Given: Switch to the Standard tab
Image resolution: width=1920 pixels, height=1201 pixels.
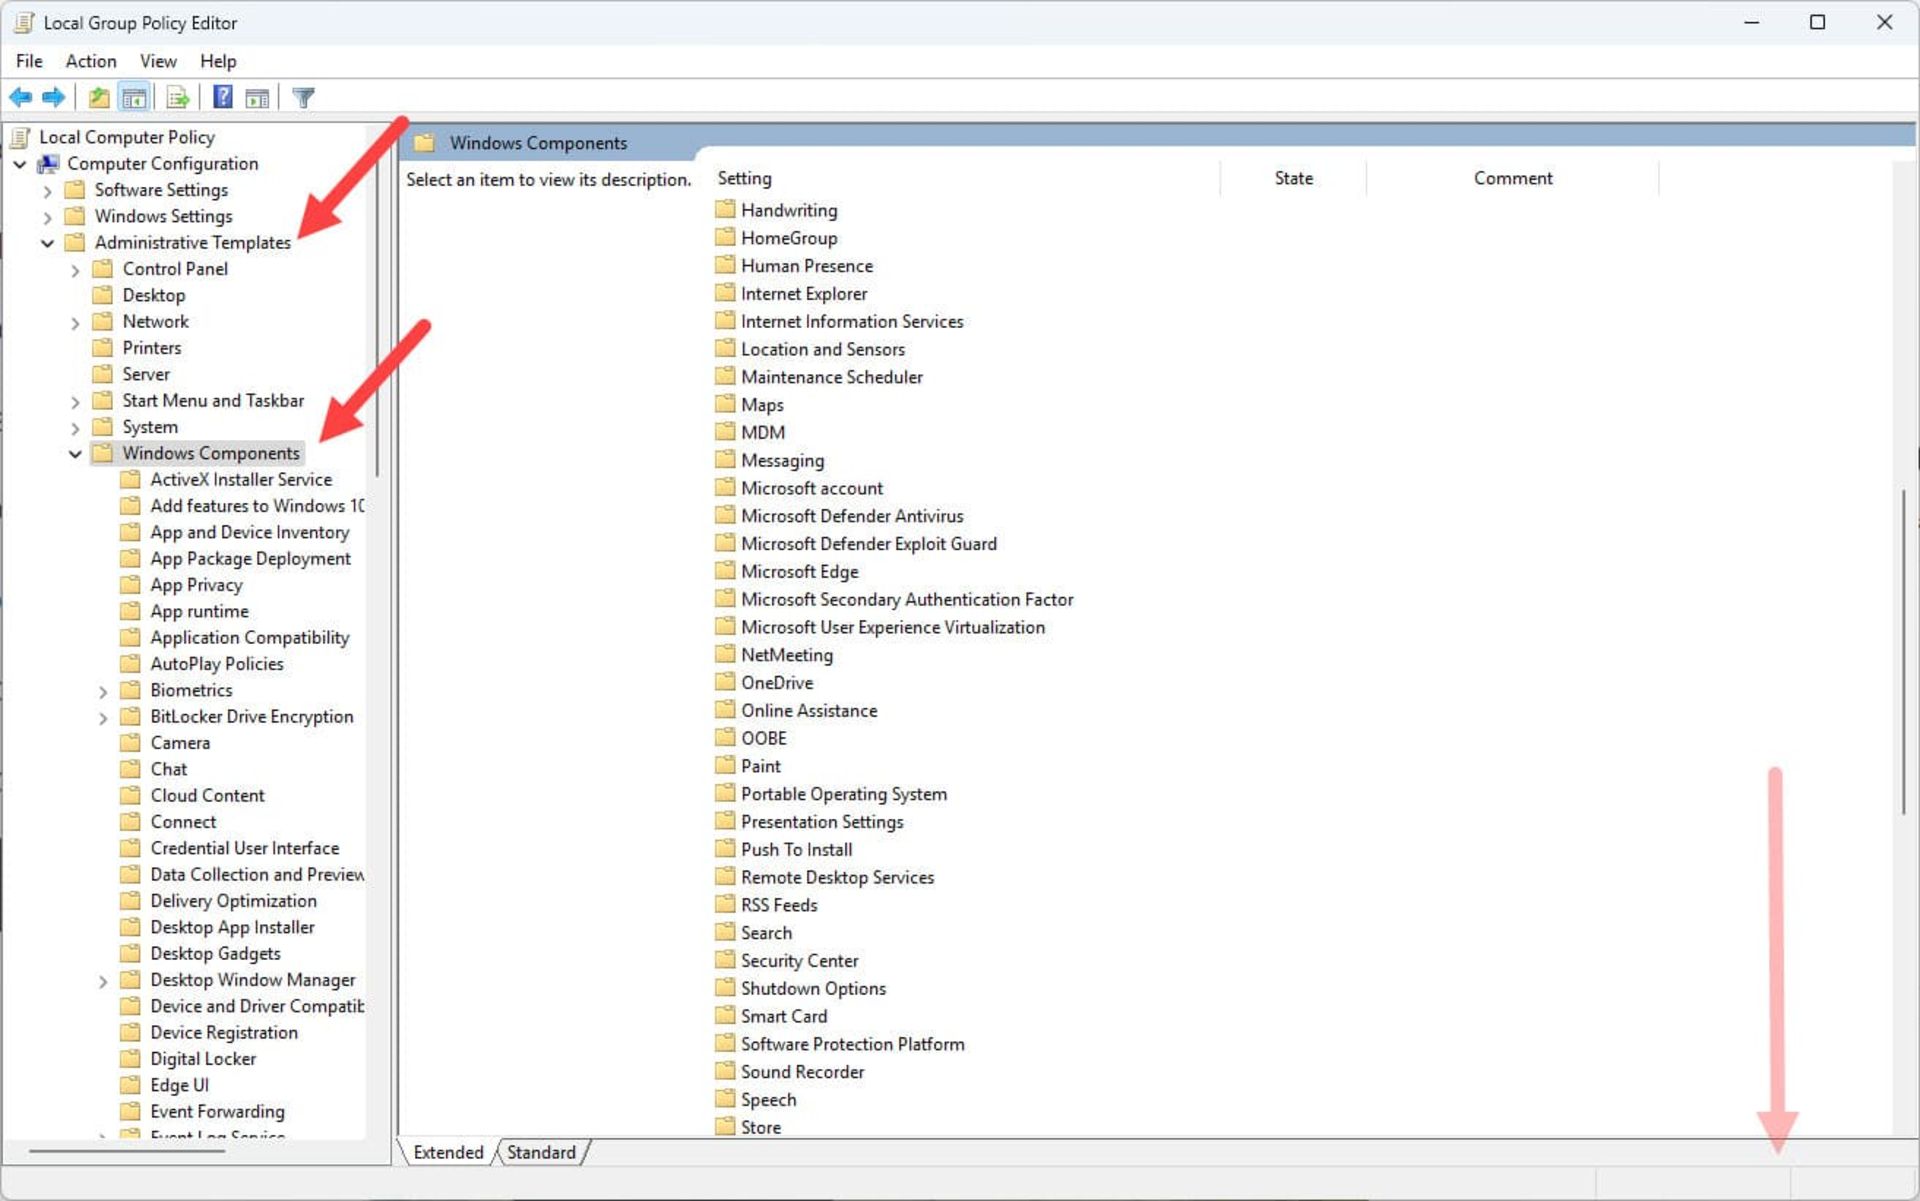Looking at the screenshot, I should pos(541,1152).
